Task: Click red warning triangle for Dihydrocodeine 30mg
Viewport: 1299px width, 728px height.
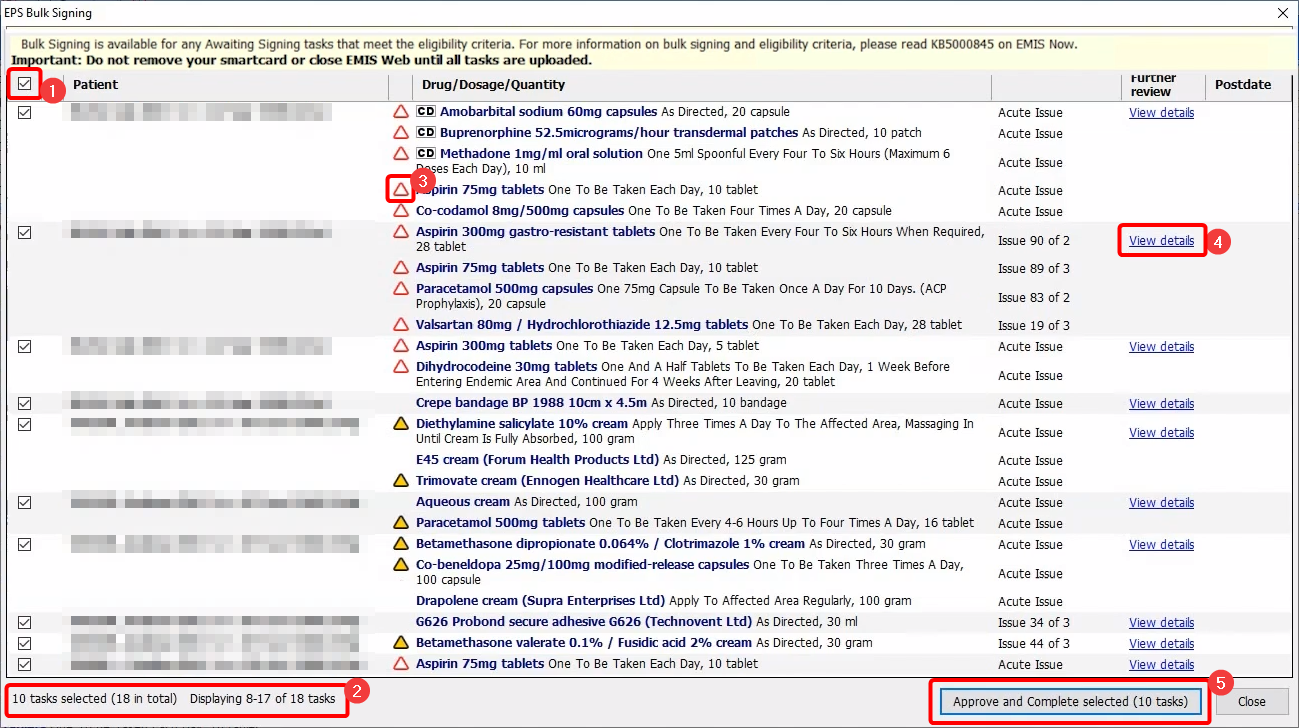Action: [x=401, y=367]
